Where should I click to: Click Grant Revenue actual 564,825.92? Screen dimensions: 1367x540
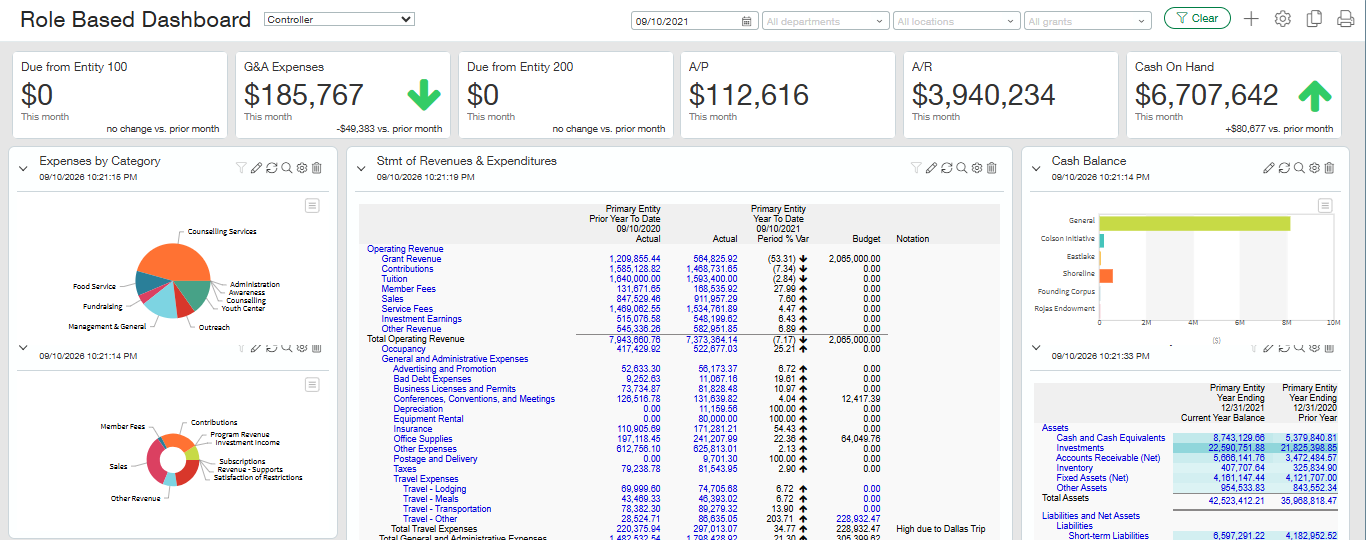pyautogui.click(x=711, y=259)
